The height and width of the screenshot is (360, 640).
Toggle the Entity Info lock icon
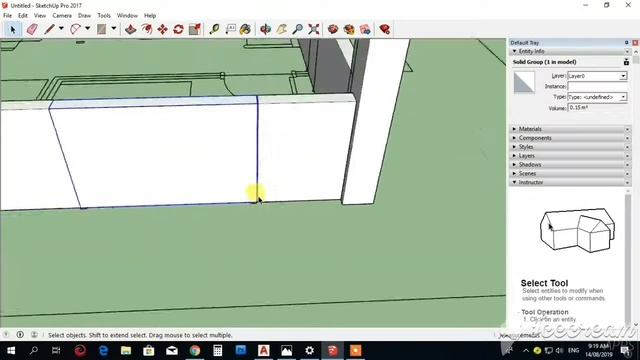coord(626,62)
